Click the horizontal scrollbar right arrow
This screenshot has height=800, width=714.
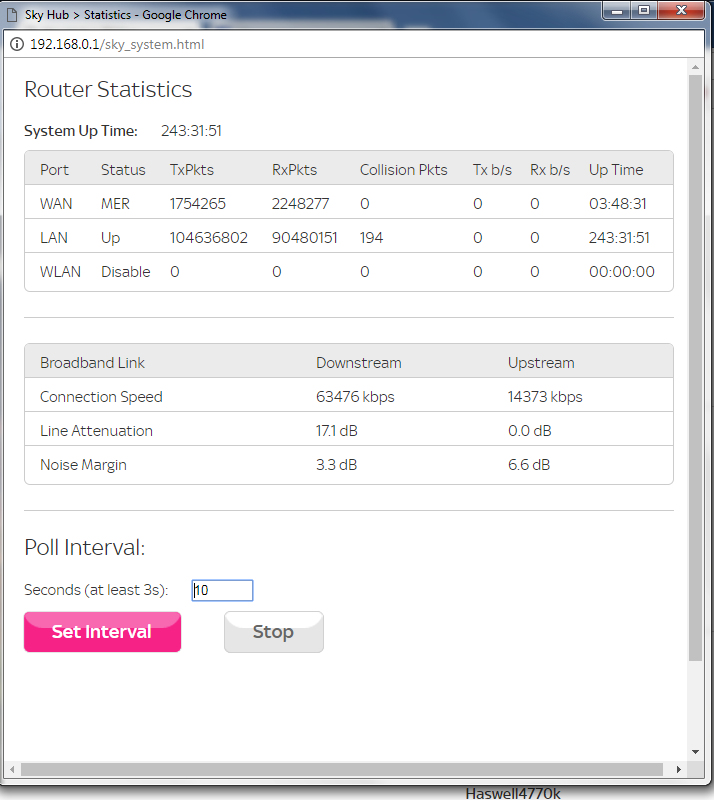(679, 769)
